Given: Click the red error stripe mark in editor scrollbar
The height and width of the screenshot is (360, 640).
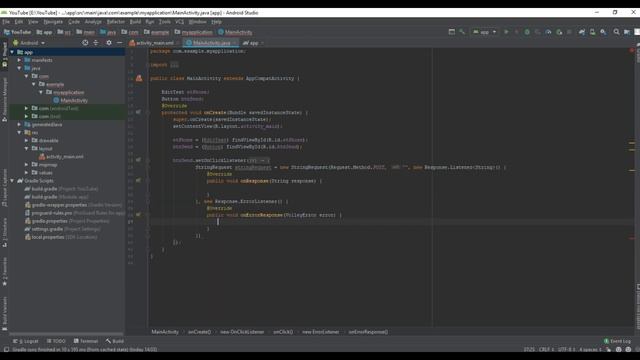Looking at the screenshot, I should [632, 238].
